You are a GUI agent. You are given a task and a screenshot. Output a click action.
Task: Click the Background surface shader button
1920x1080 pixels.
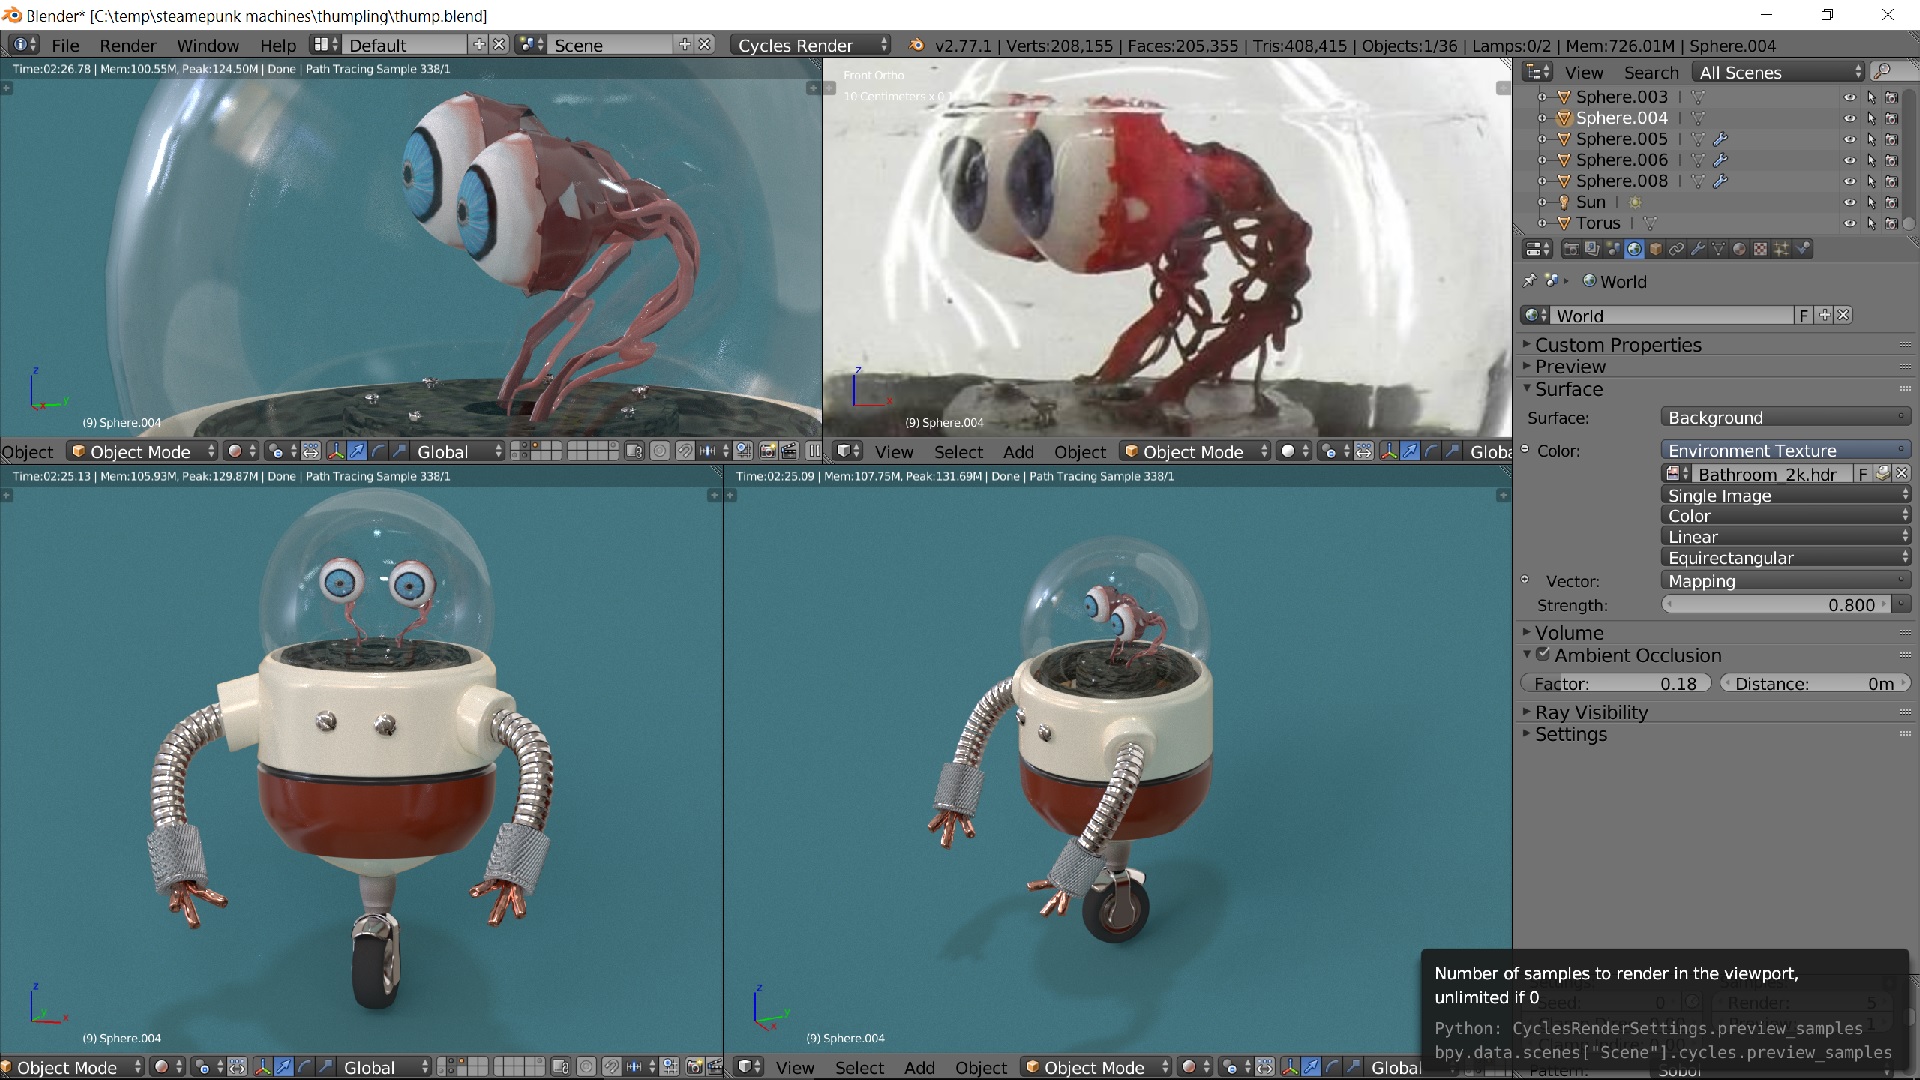click(x=1786, y=417)
